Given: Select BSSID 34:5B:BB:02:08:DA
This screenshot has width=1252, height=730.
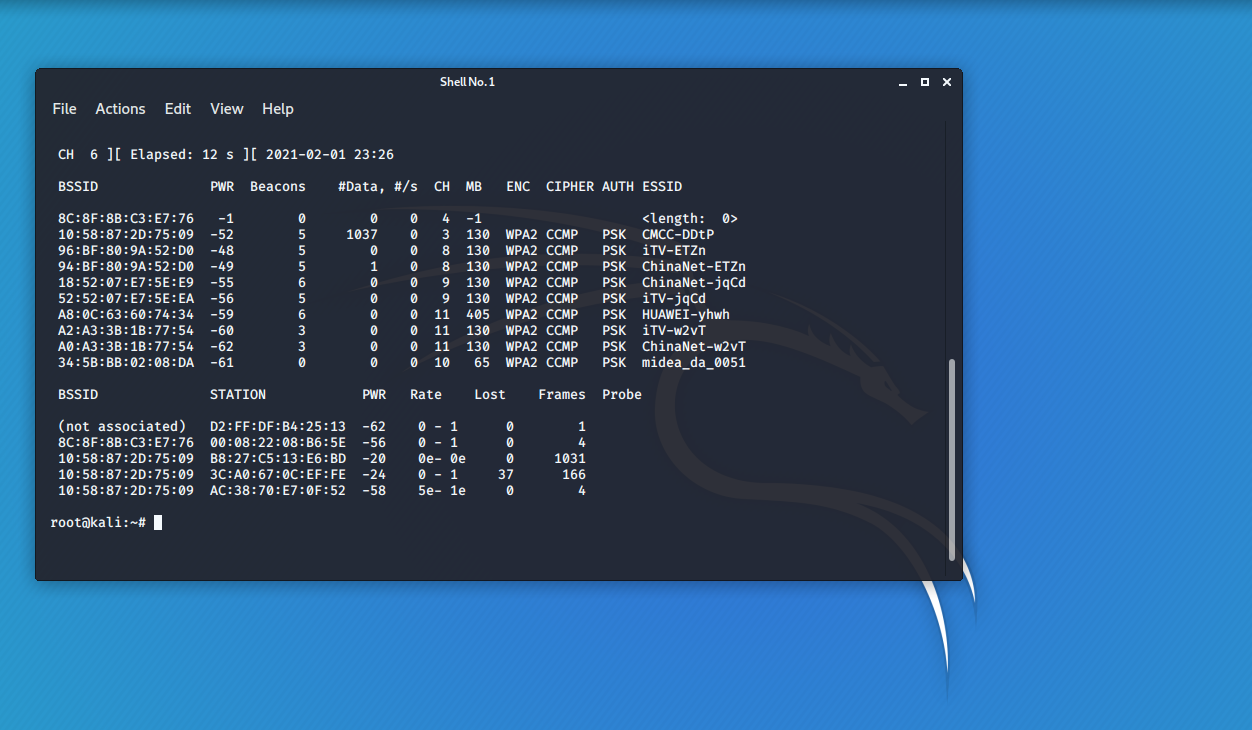Looking at the screenshot, I should pos(126,363).
